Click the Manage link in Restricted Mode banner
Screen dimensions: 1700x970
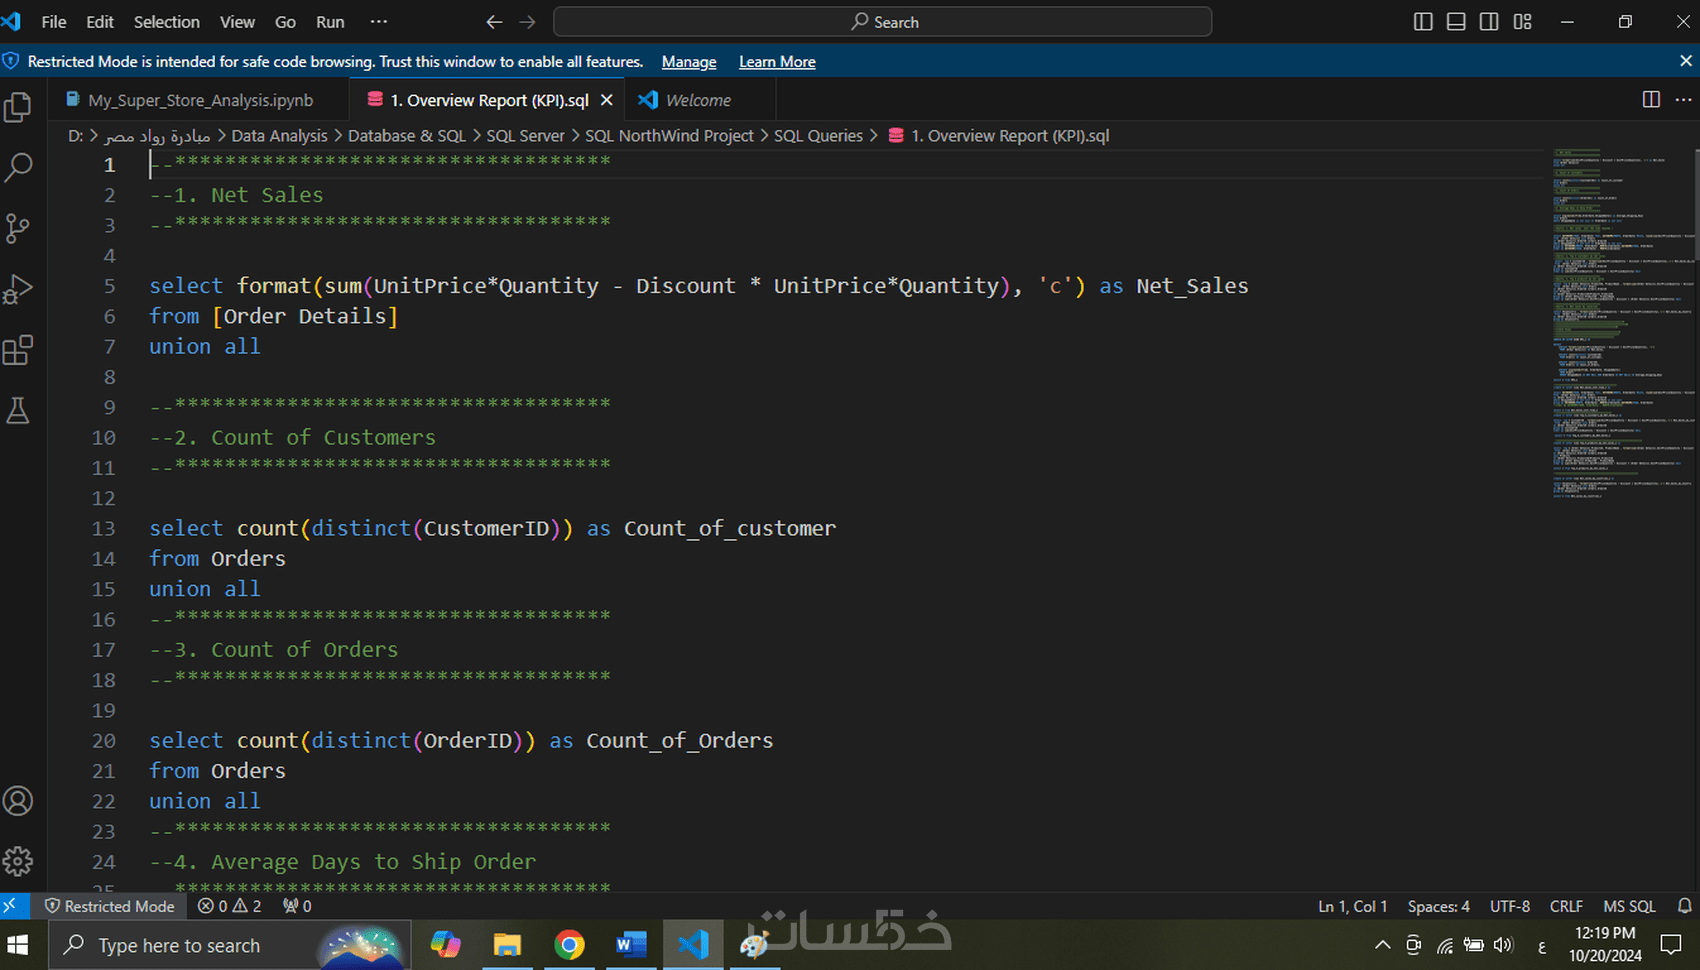pos(688,61)
